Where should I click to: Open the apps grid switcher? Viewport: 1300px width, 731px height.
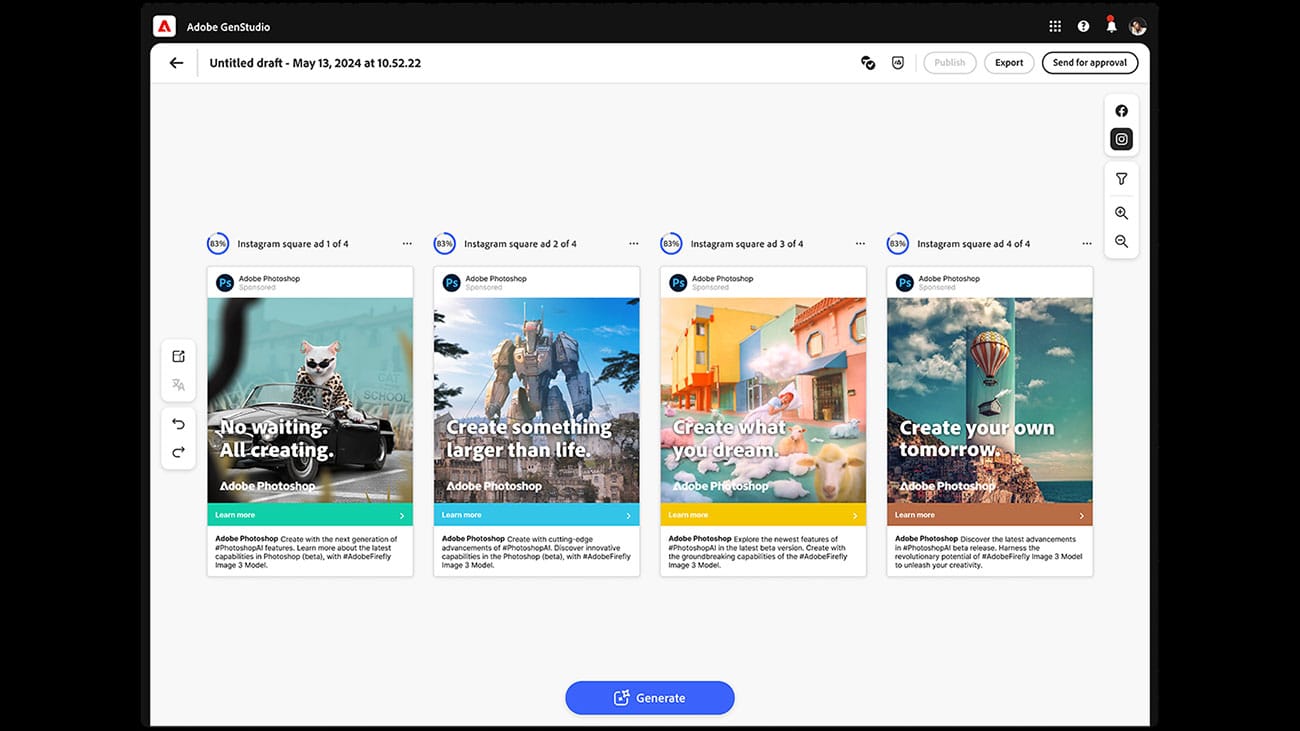(x=1055, y=27)
